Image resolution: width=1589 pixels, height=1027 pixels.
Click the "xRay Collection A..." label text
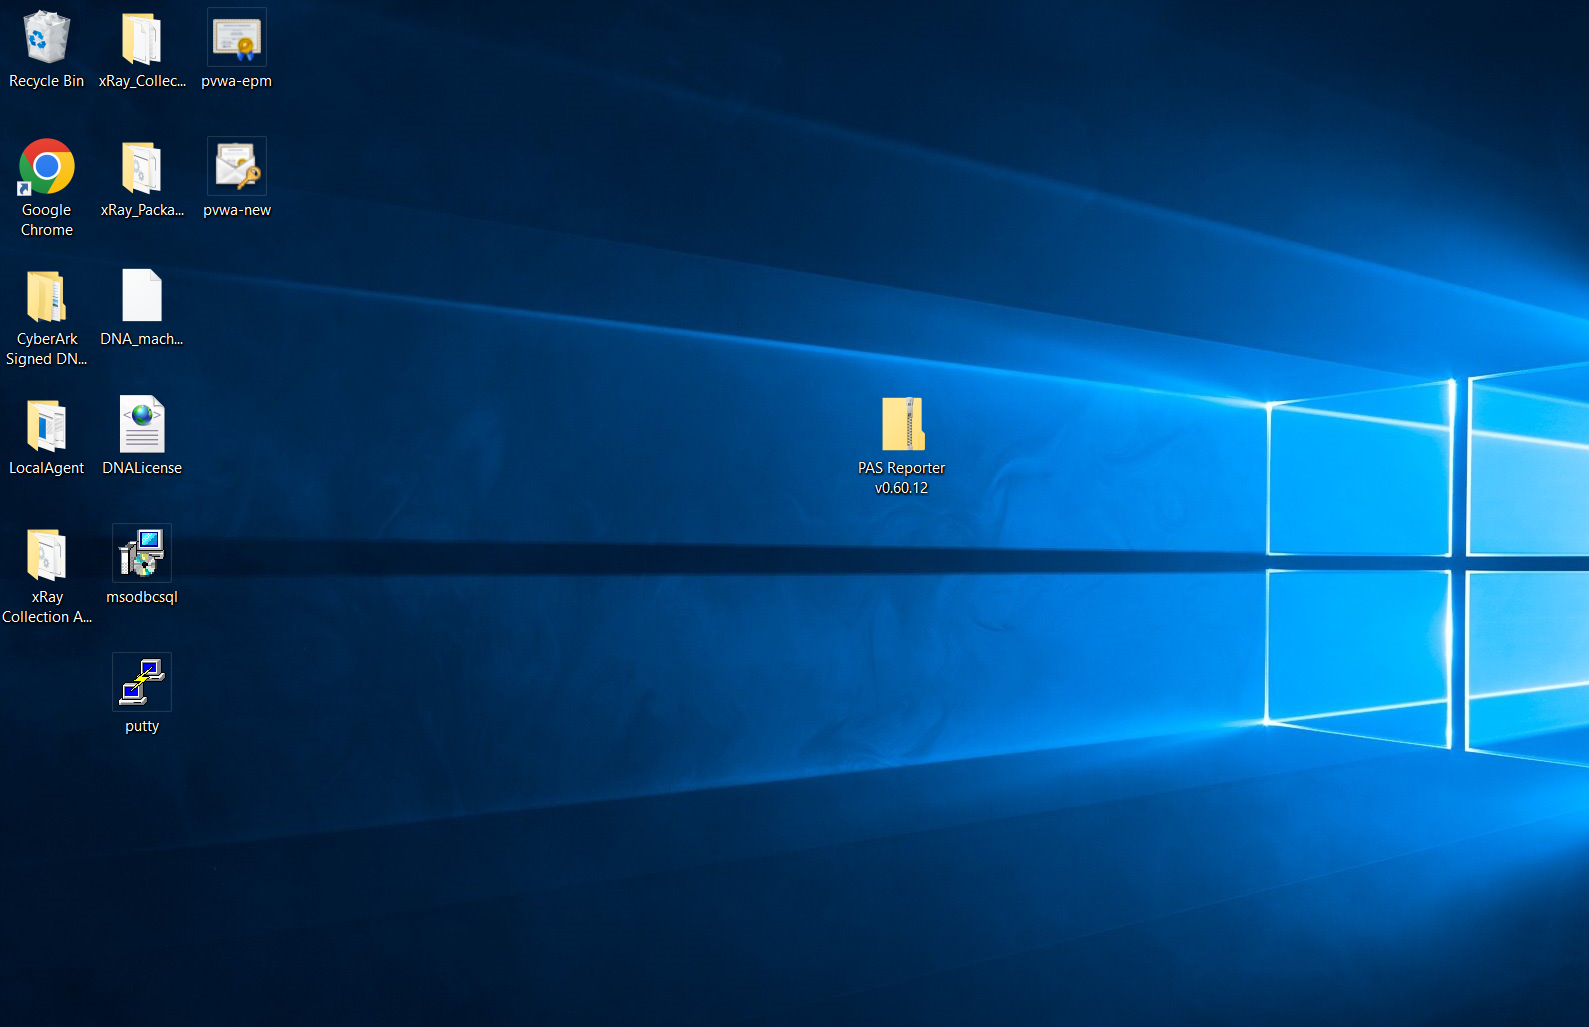coord(47,607)
